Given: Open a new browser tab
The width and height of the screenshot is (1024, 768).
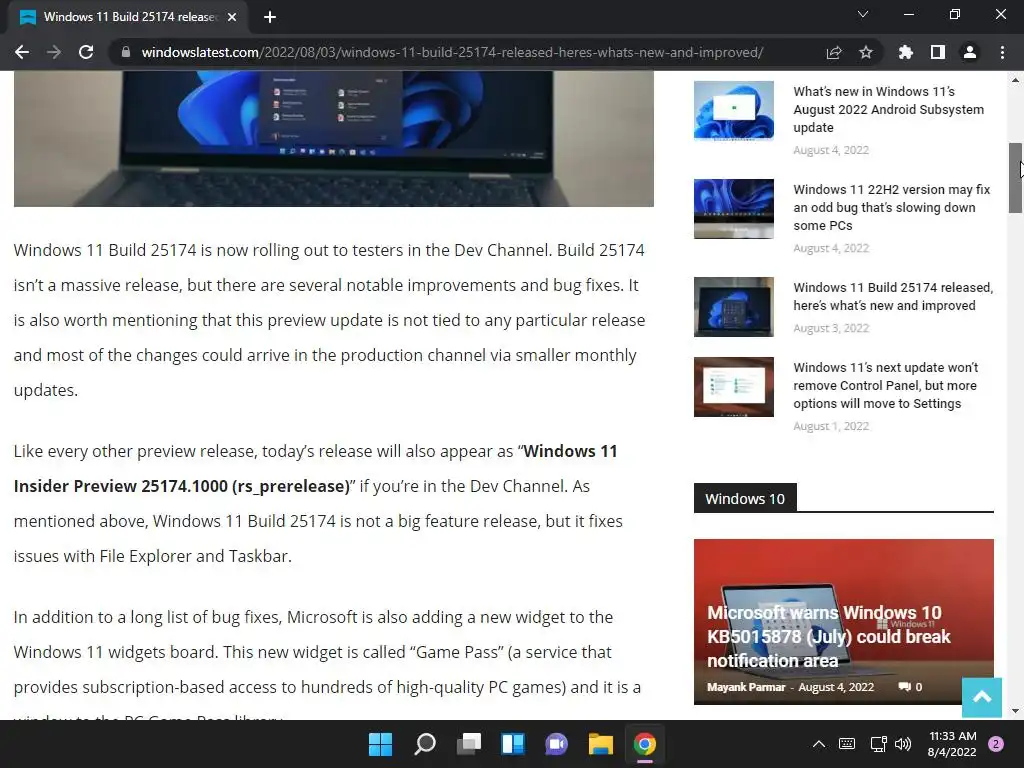Looking at the screenshot, I should click(x=270, y=17).
